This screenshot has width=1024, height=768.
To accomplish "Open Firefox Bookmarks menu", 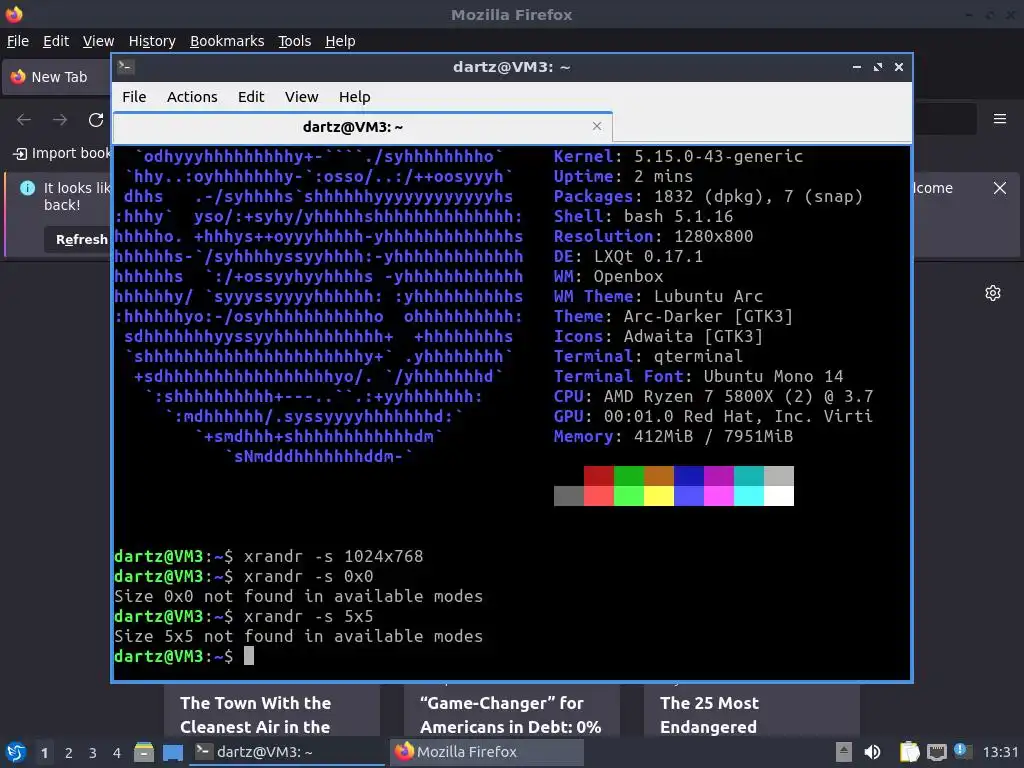I will 227,41.
